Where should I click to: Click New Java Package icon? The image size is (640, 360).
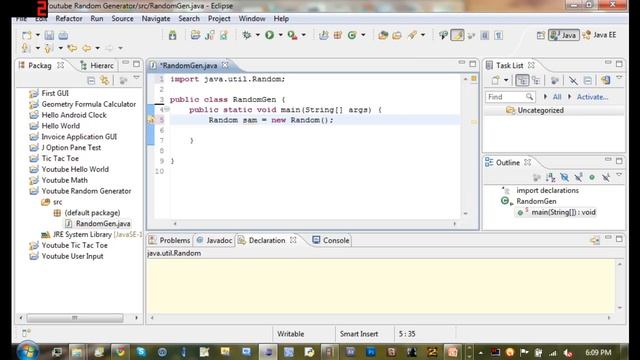pyautogui.click(x=338, y=35)
